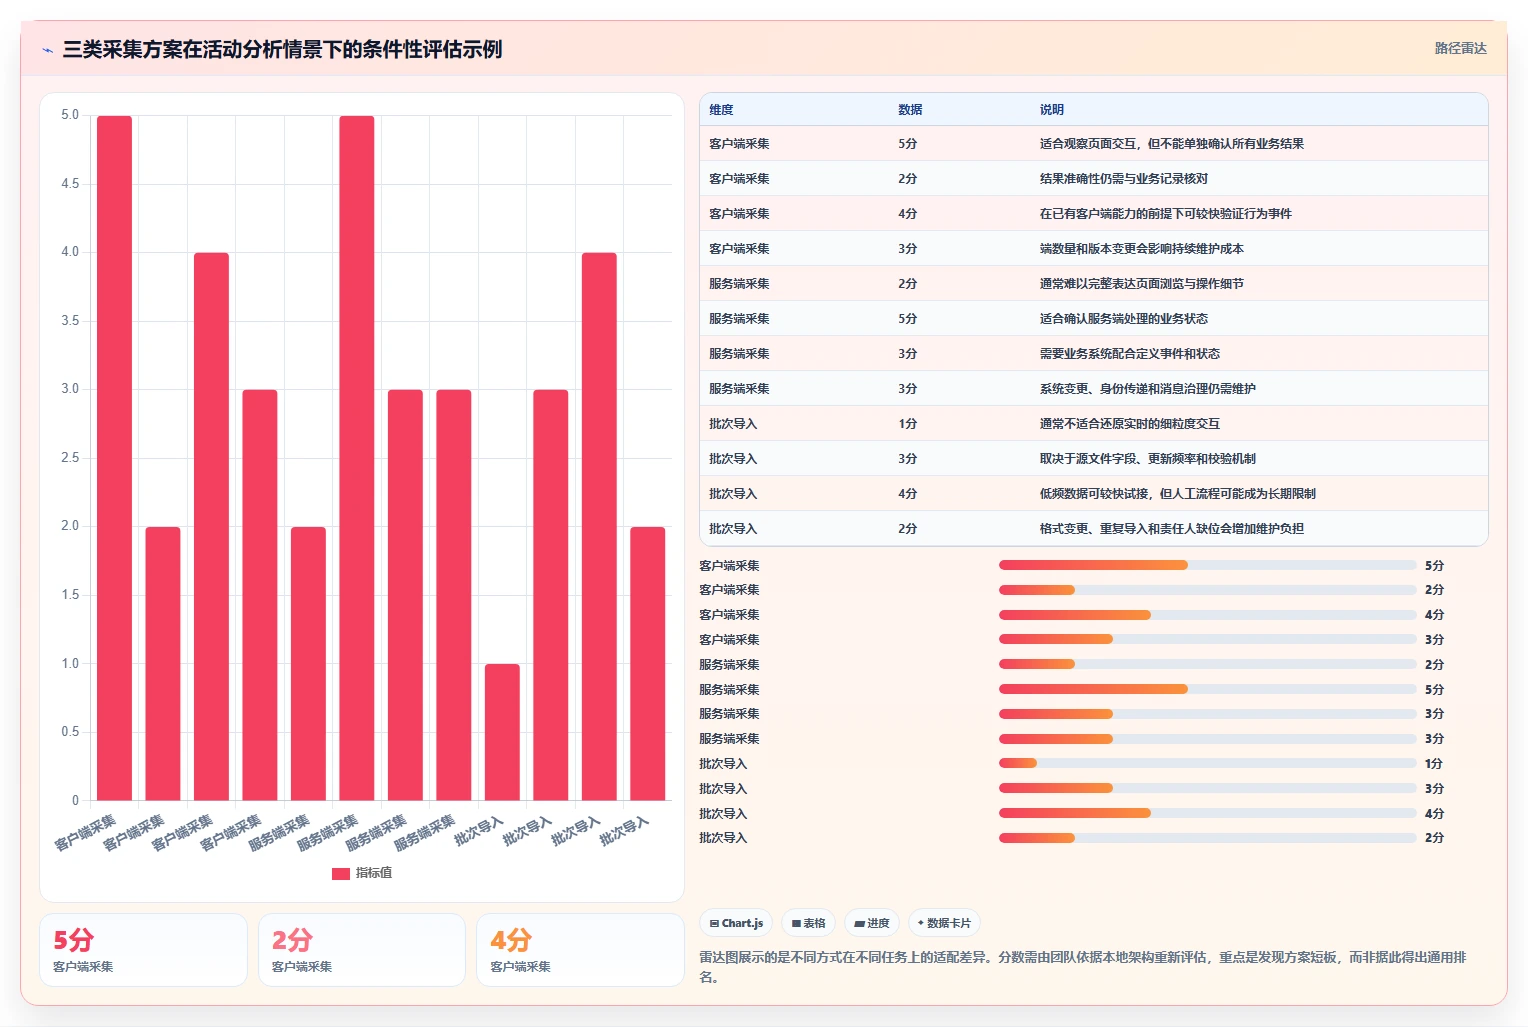Image resolution: width=1528 pixels, height=1027 pixels.
Task: Select row 结果准确性仍需与业务记录核对
Action: tap(1093, 178)
